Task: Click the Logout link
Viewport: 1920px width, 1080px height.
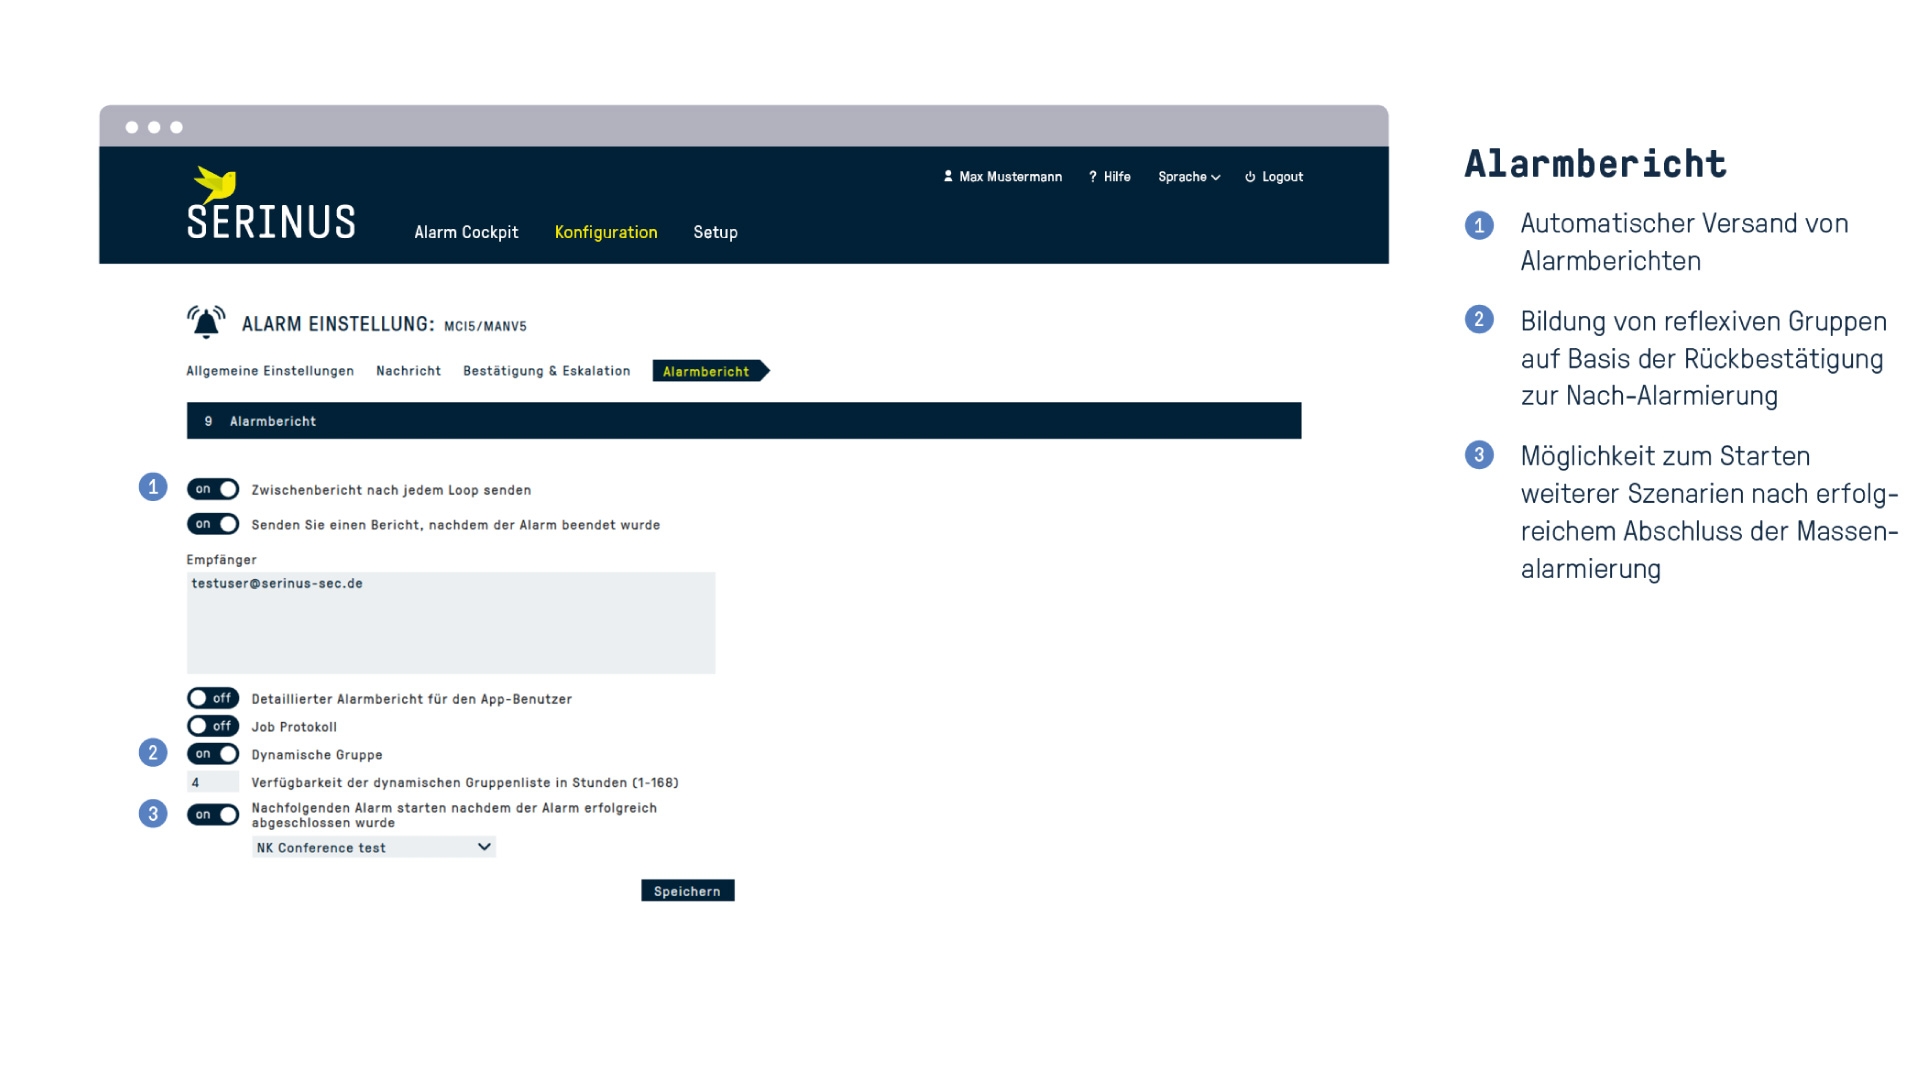Action: 1282,177
